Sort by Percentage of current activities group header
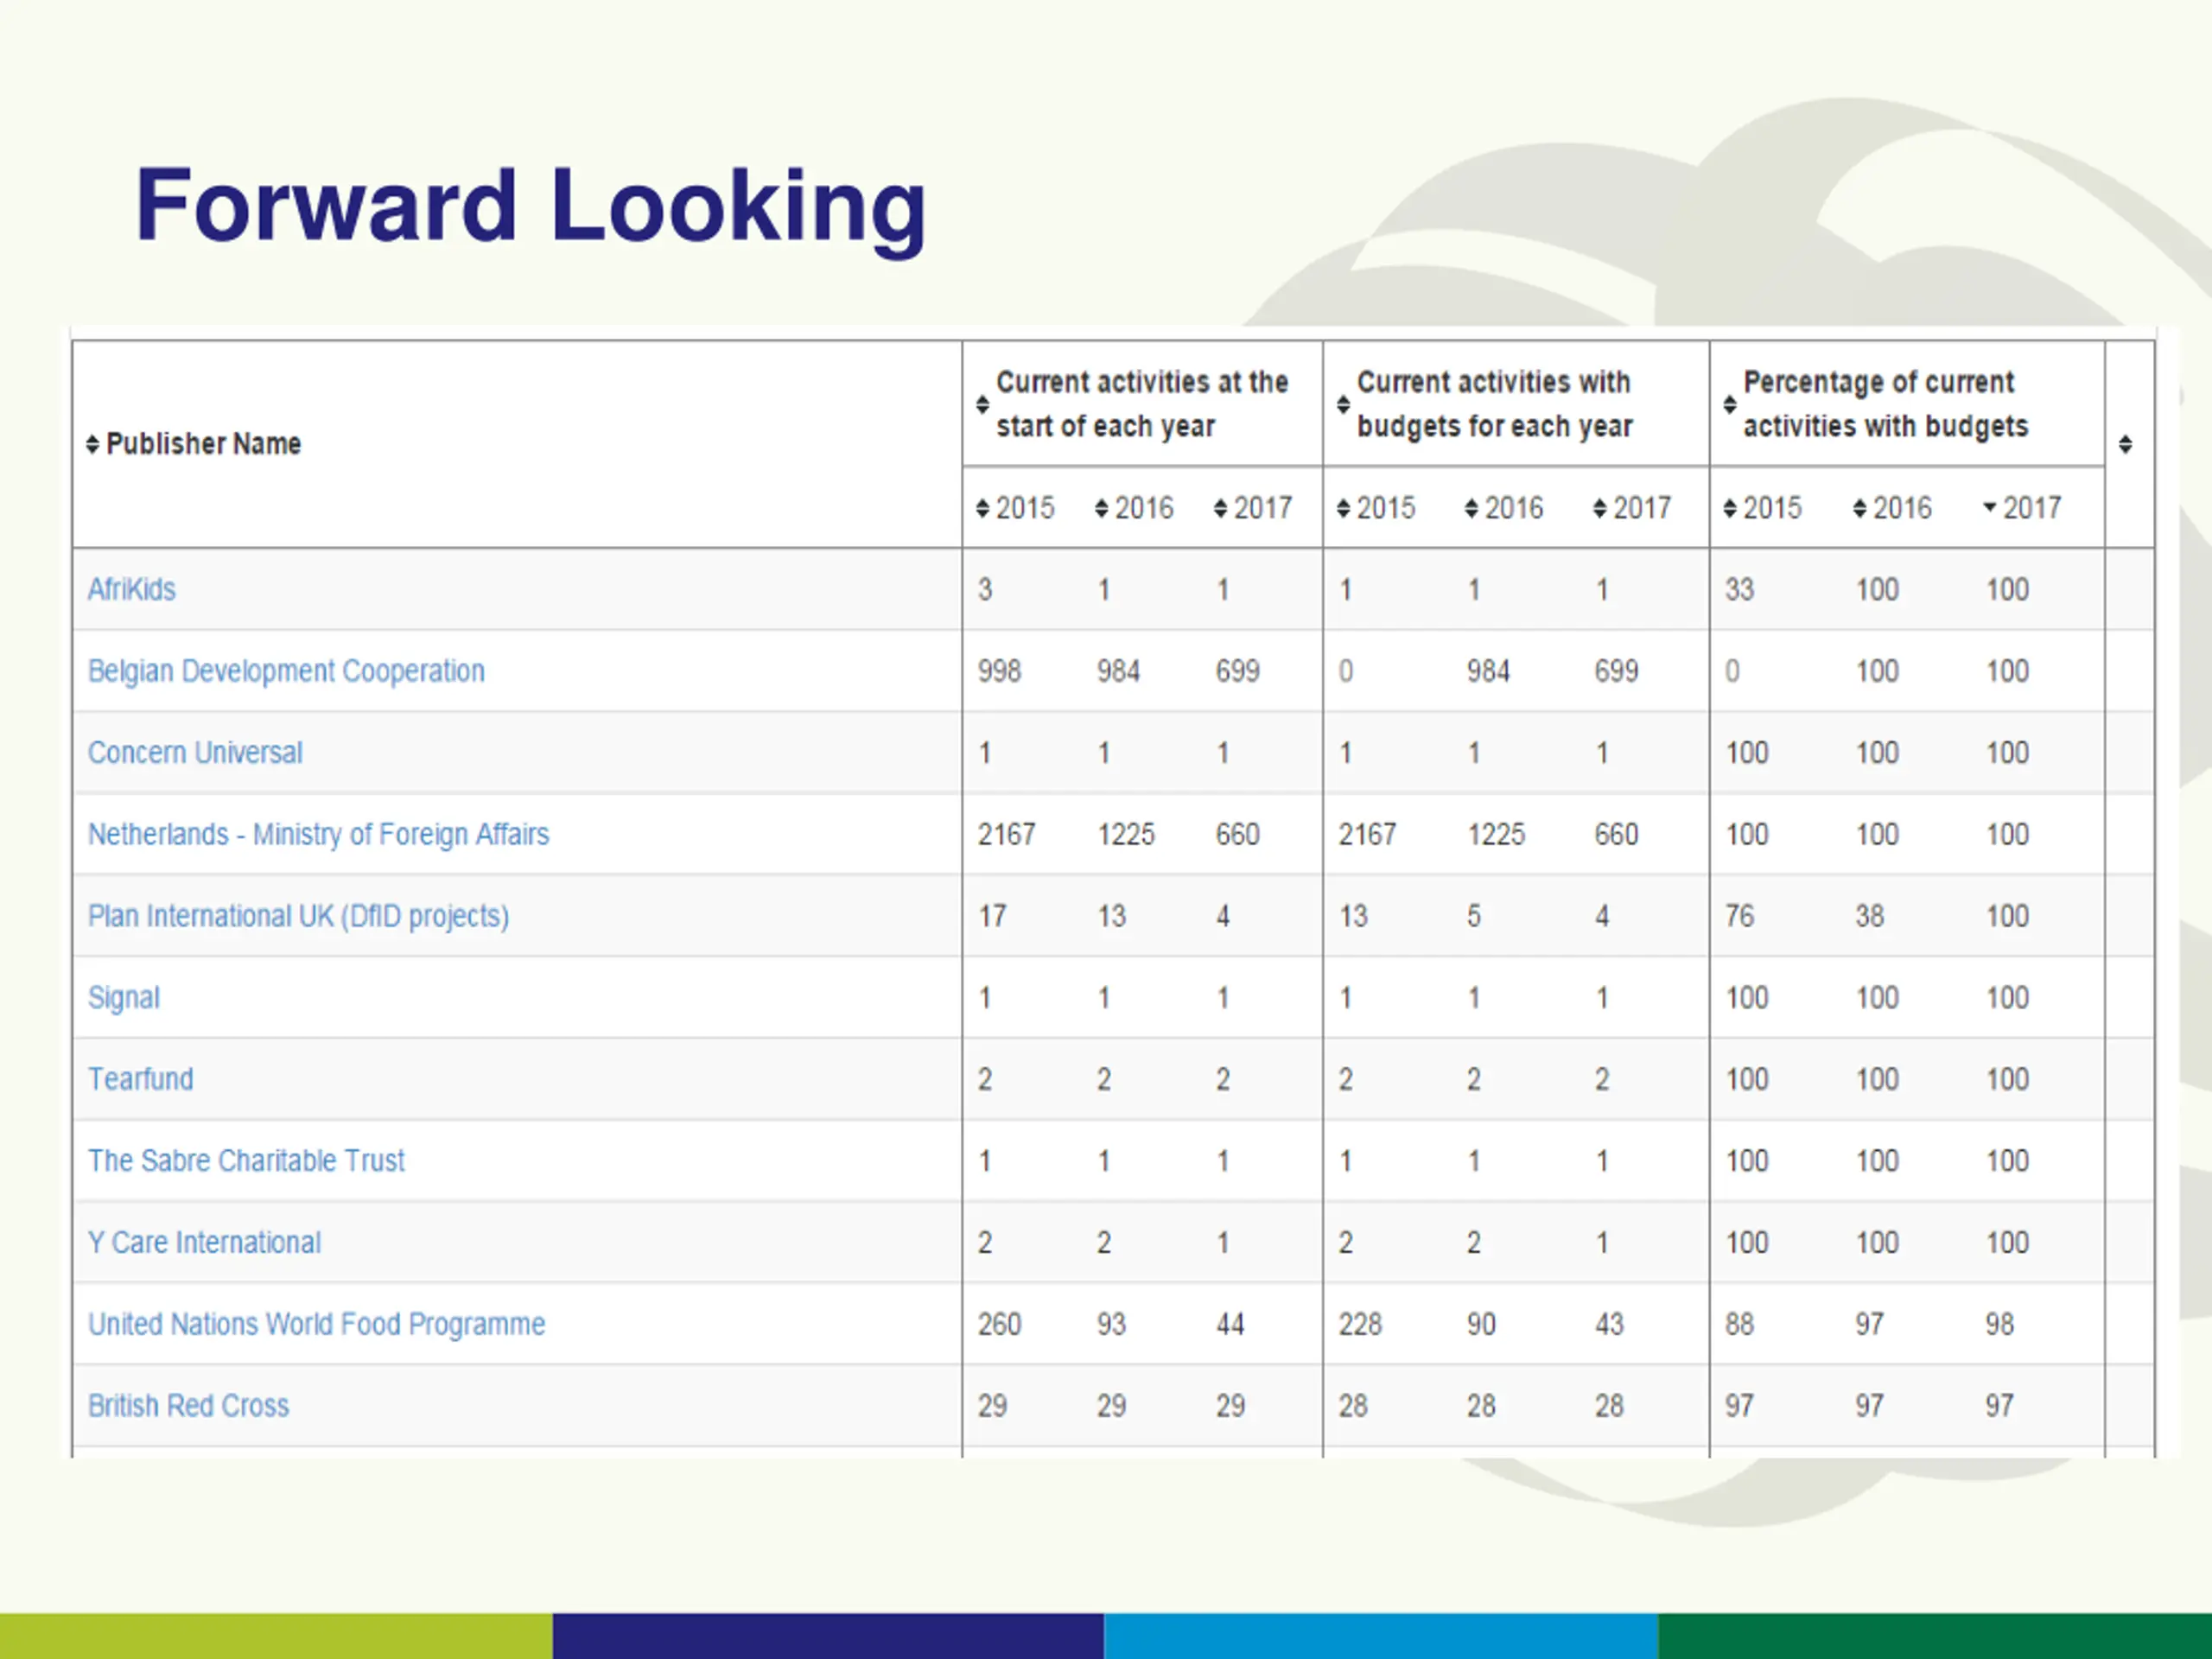 tap(1876, 404)
